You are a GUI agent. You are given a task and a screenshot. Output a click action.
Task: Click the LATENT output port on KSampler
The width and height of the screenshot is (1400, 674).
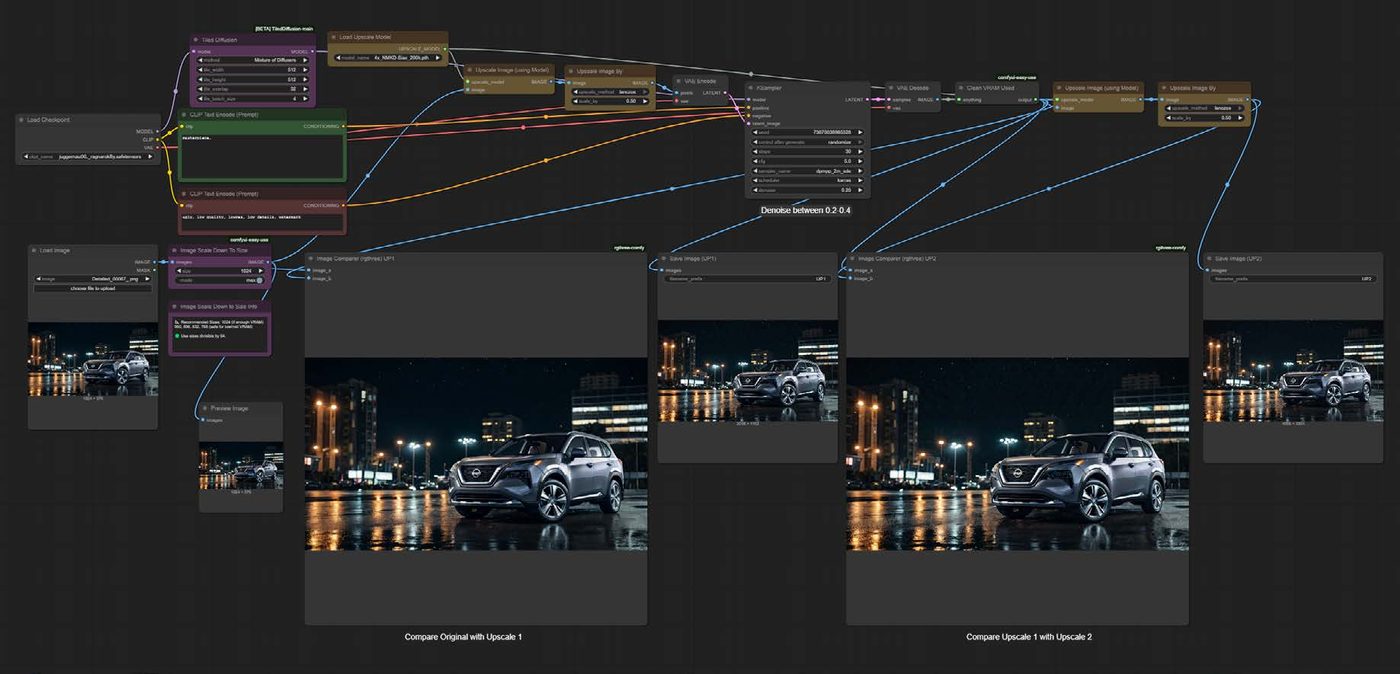(868, 99)
